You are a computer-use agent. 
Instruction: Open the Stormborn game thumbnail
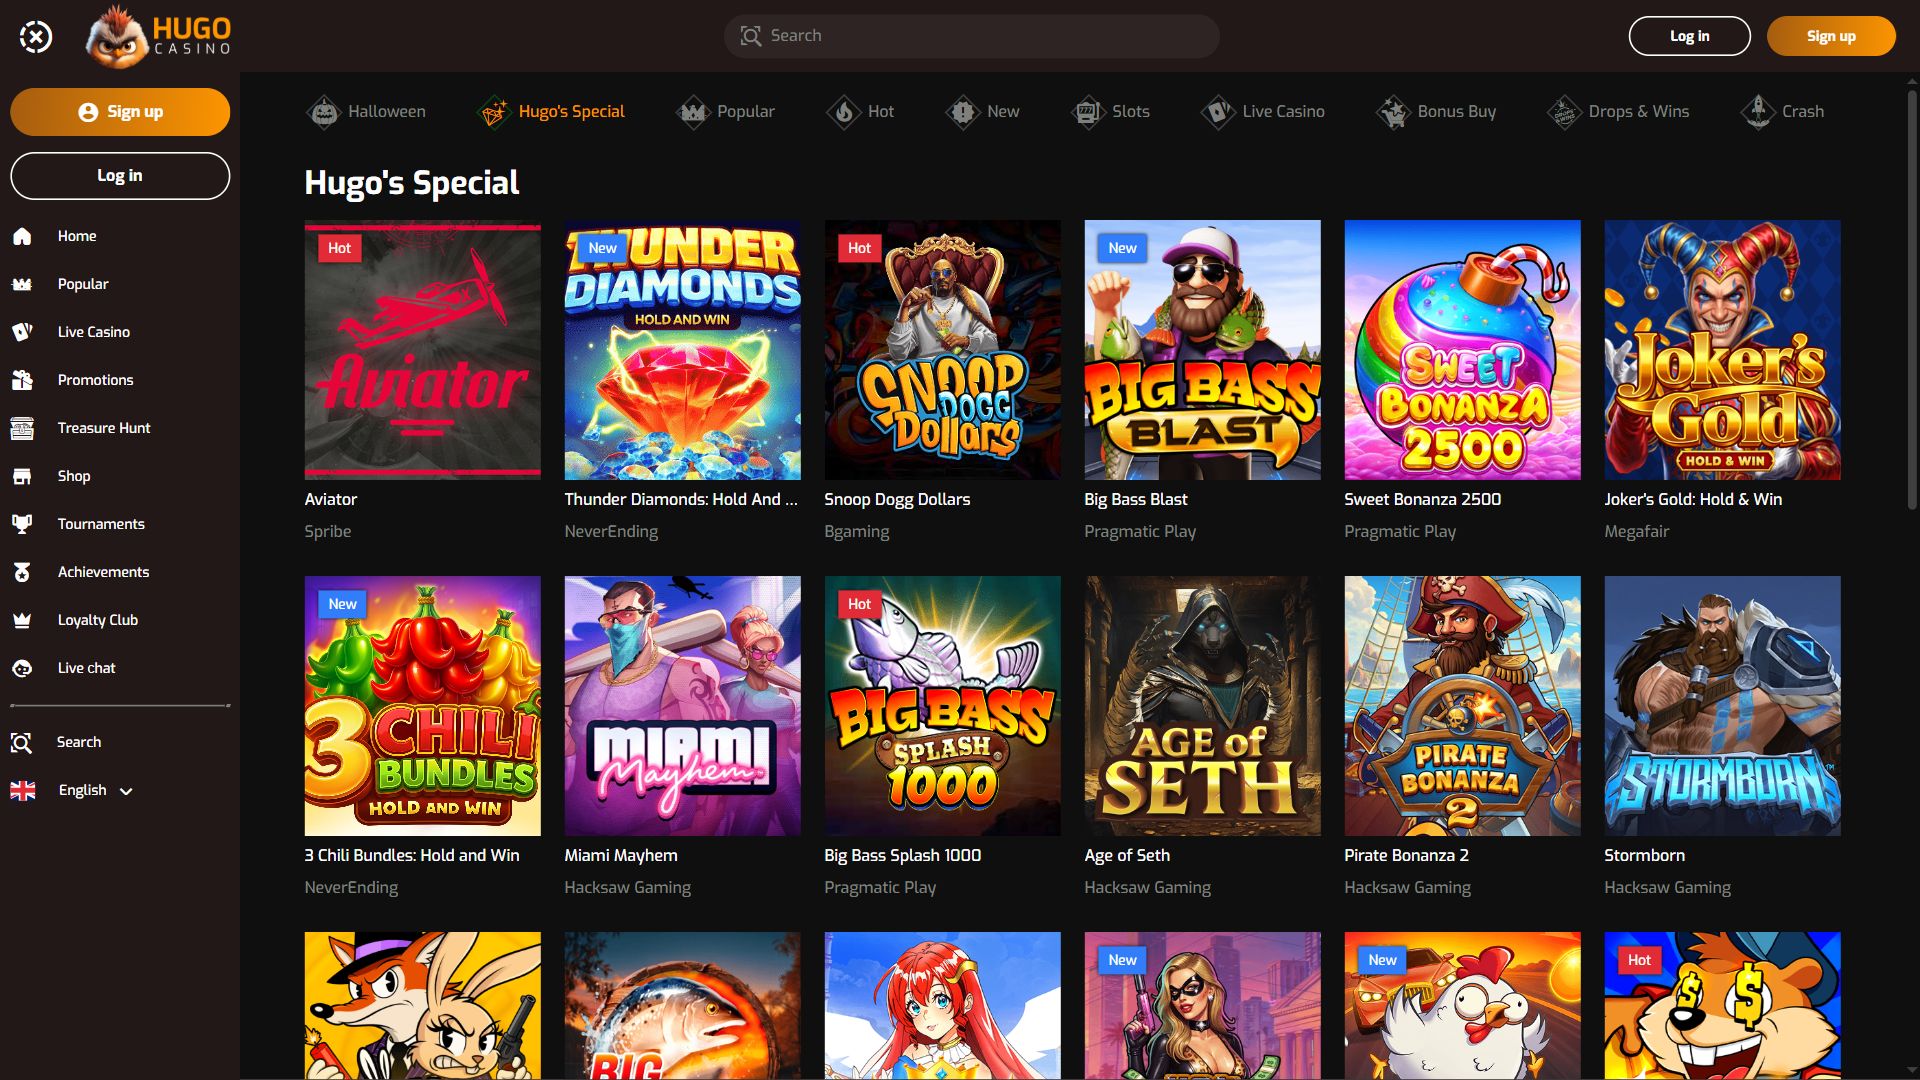1722,706
